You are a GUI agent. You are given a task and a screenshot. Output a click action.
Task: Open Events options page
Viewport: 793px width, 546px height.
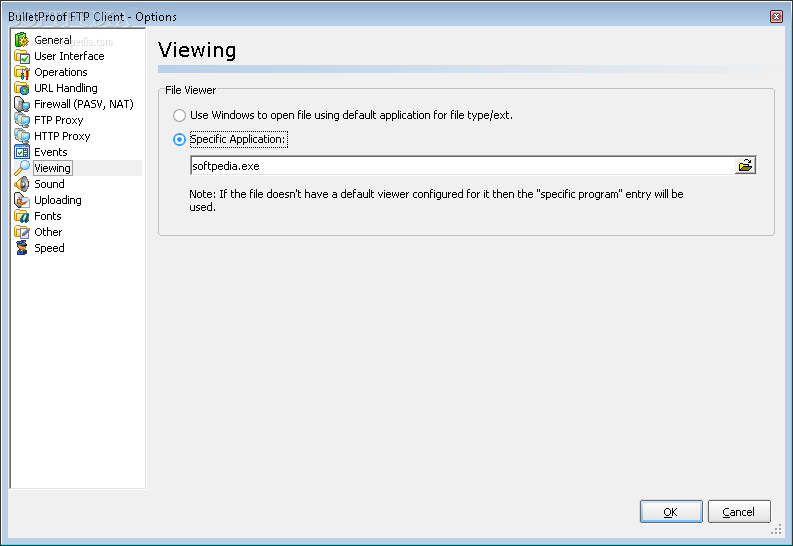tap(51, 152)
